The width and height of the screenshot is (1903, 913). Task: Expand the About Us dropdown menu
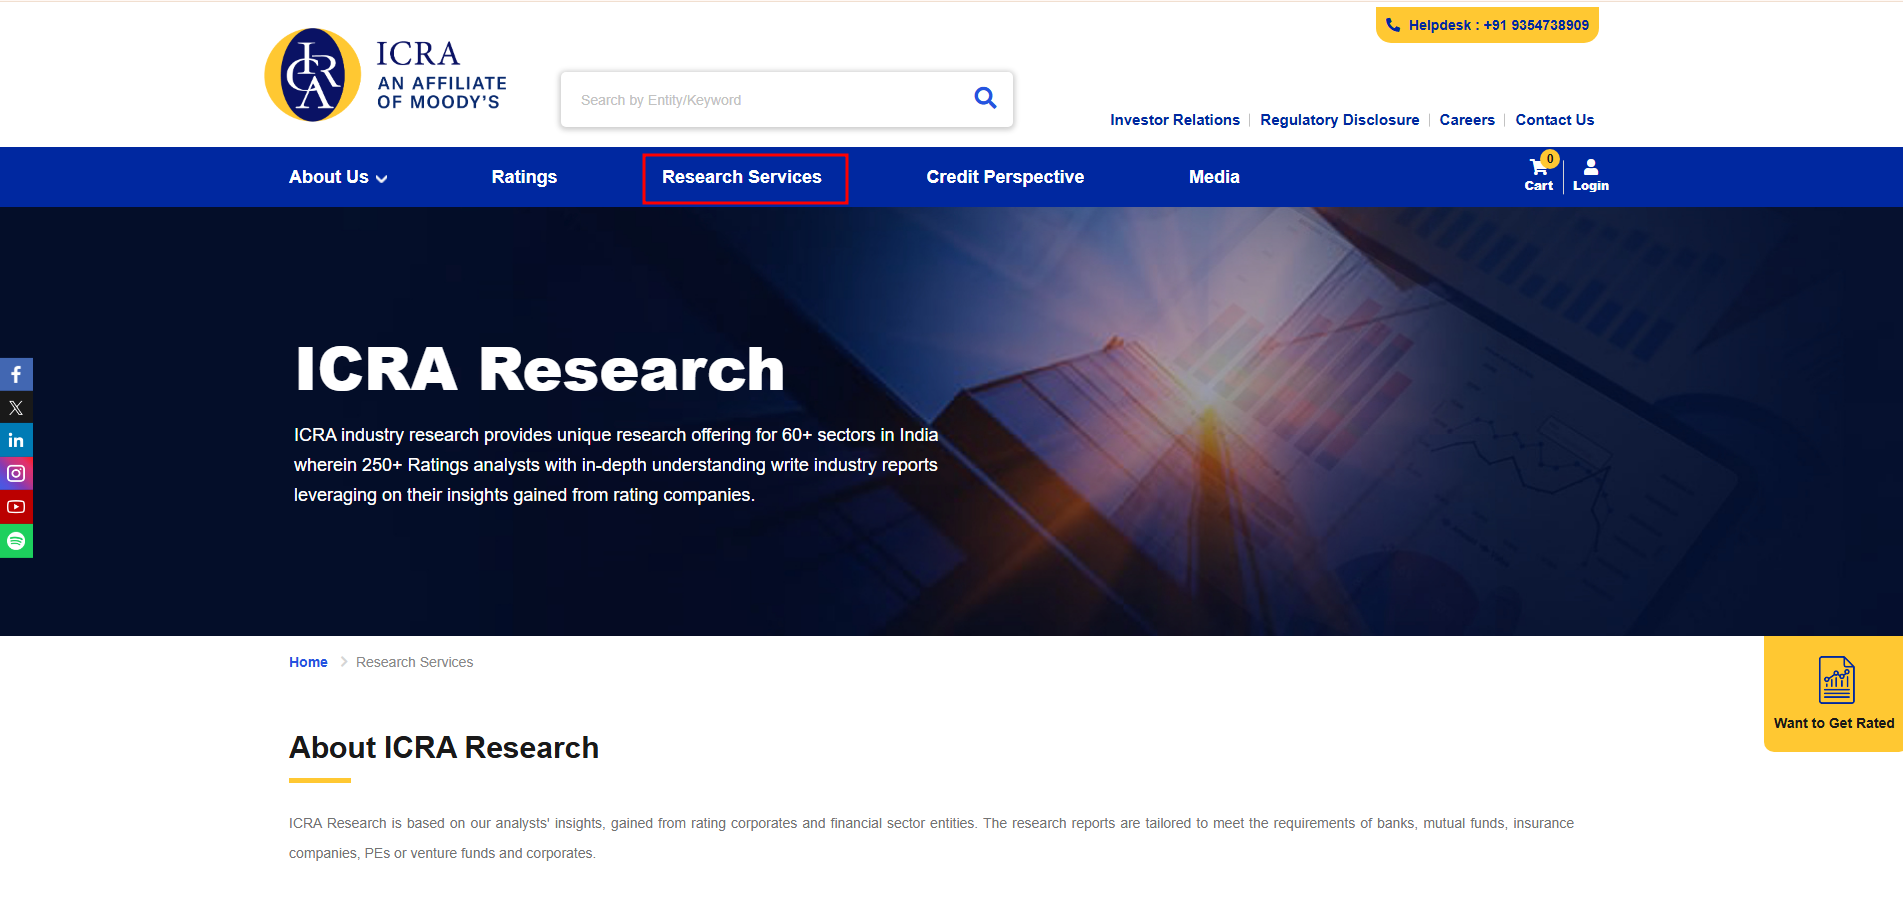point(338,177)
